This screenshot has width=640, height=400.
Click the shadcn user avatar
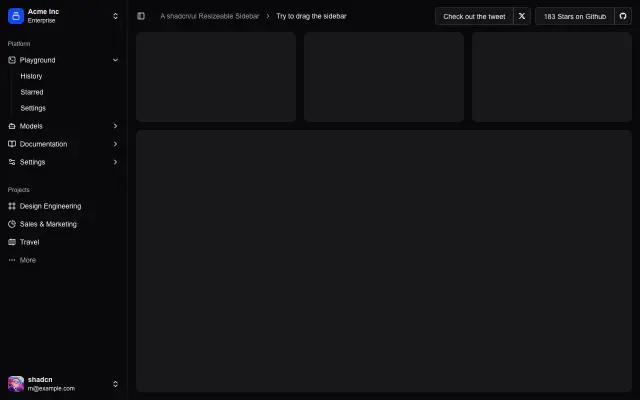click(x=16, y=384)
